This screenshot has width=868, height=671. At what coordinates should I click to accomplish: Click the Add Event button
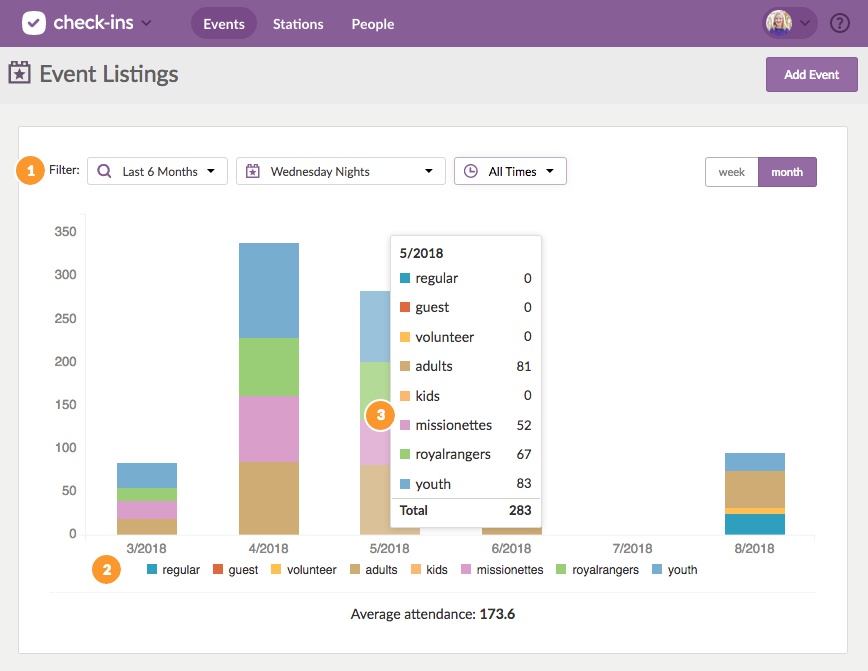coord(811,74)
